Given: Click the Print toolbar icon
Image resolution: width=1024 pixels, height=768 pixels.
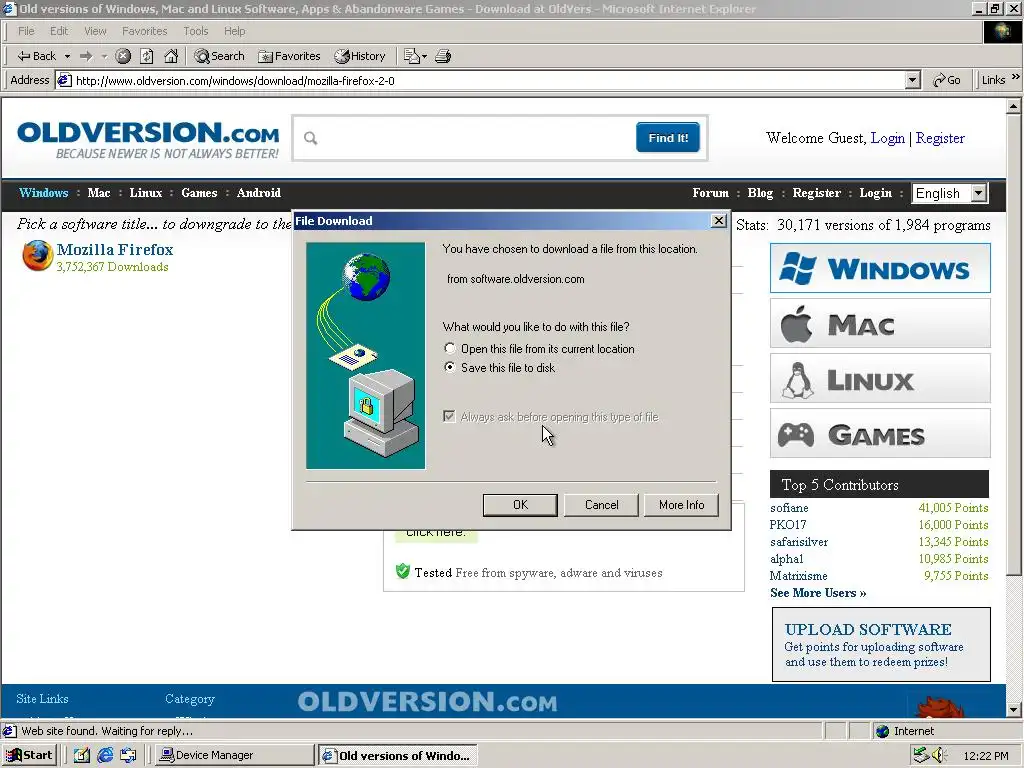Looking at the screenshot, I should [x=443, y=56].
